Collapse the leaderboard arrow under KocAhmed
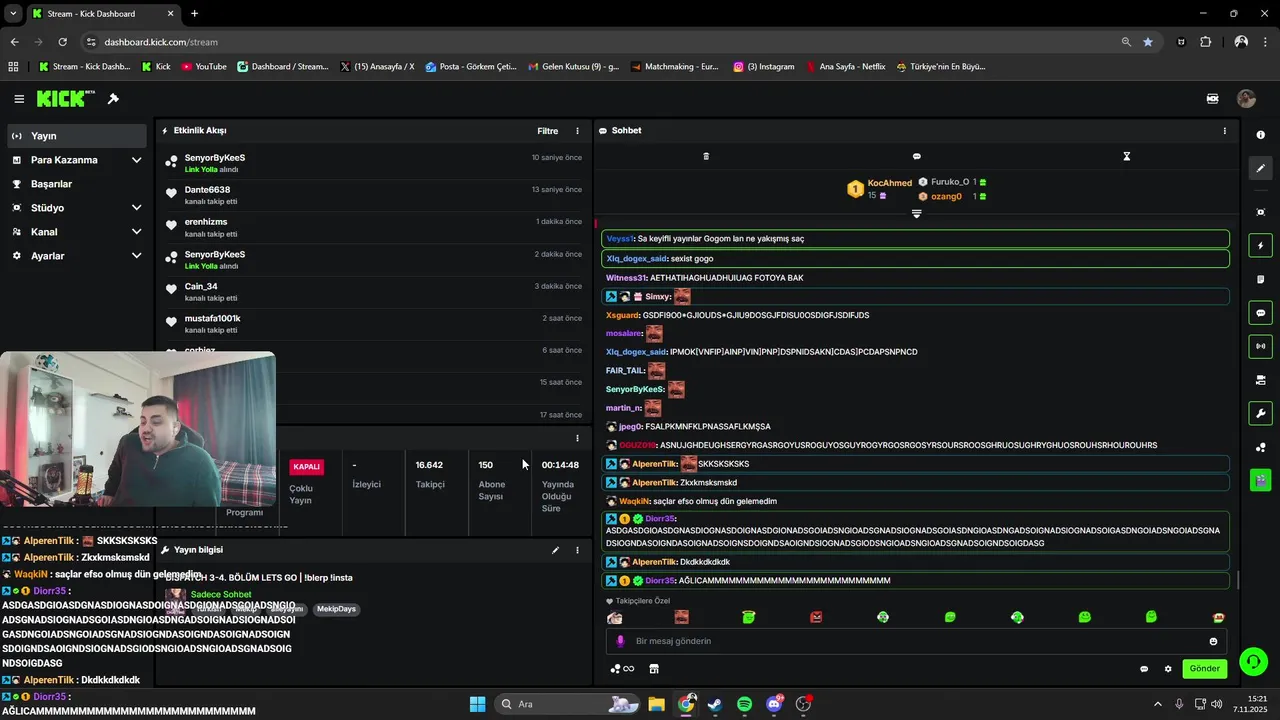Image resolution: width=1280 pixels, height=720 pixels. coord(916,214)
